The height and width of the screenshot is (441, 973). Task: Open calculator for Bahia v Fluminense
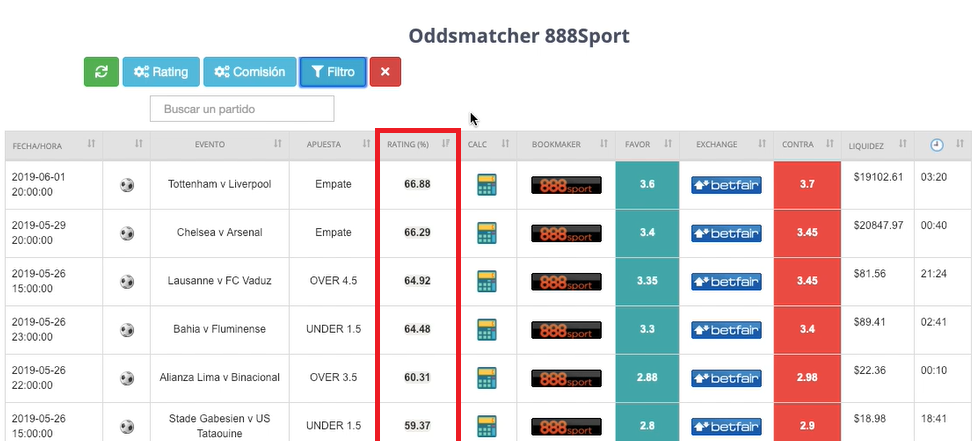(x=487, y=329)
